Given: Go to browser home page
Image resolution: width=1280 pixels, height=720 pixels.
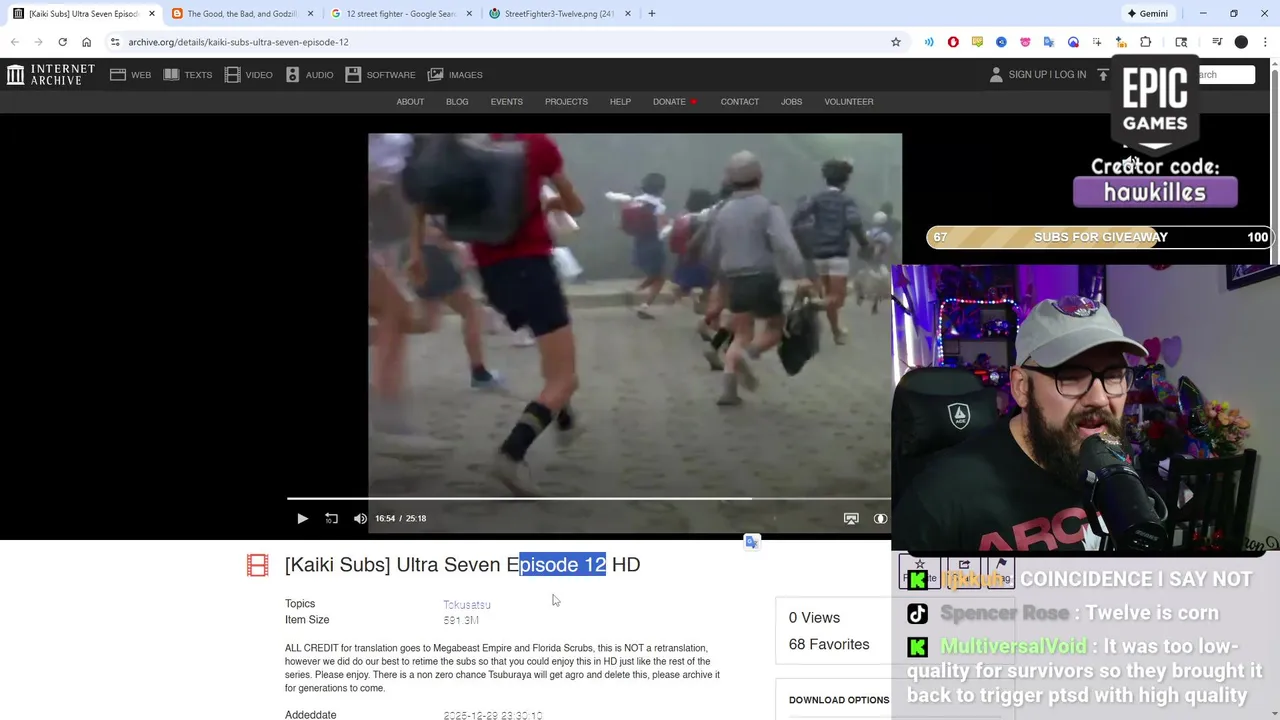Looking at the screenshot, I should [x=87, y=42].
